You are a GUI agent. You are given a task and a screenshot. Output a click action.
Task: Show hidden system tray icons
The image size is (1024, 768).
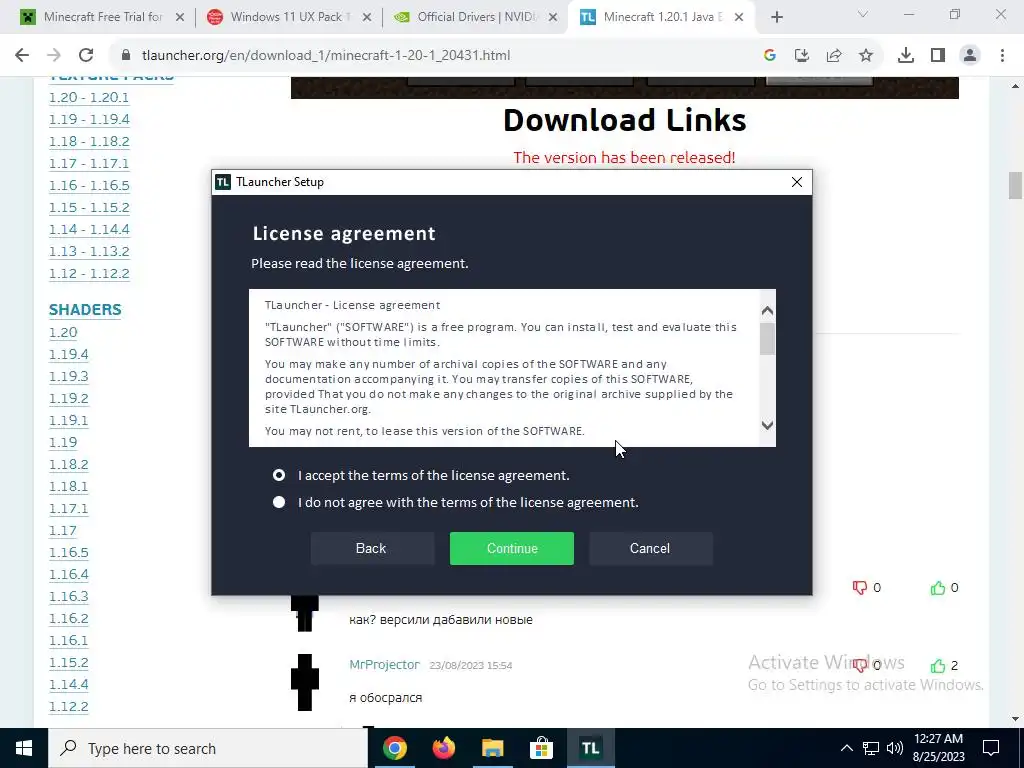[x=846, y=748]
